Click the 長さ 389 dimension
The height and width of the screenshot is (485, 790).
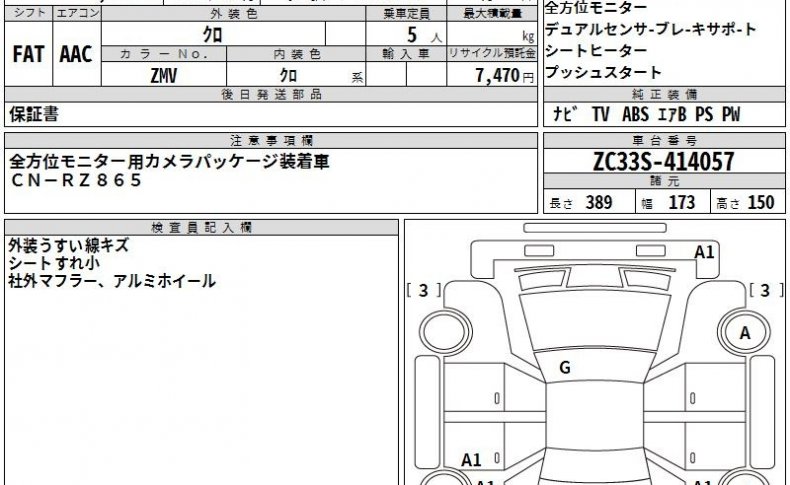click(x=580, y=202)
